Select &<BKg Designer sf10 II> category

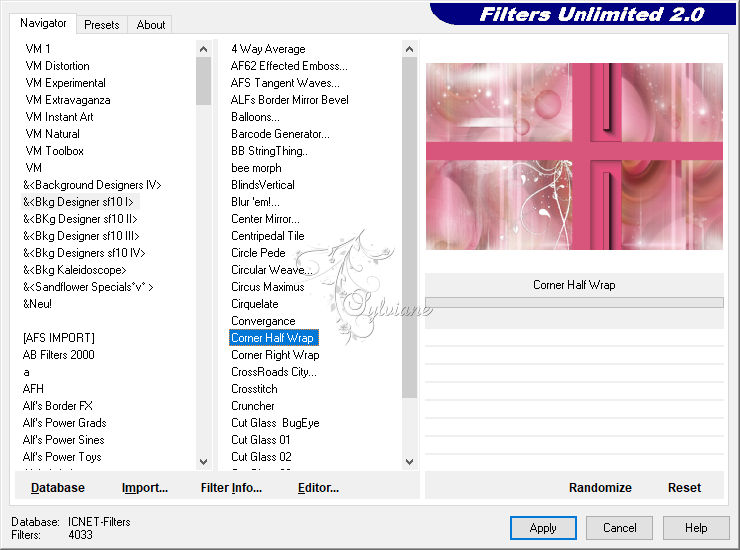coord(80,219)
